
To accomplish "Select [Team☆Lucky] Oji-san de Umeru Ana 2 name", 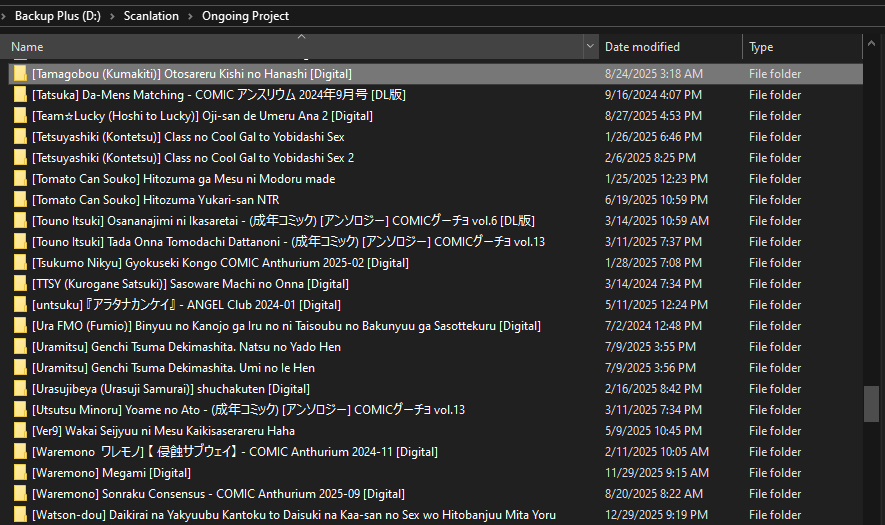I will coord(202,116).
